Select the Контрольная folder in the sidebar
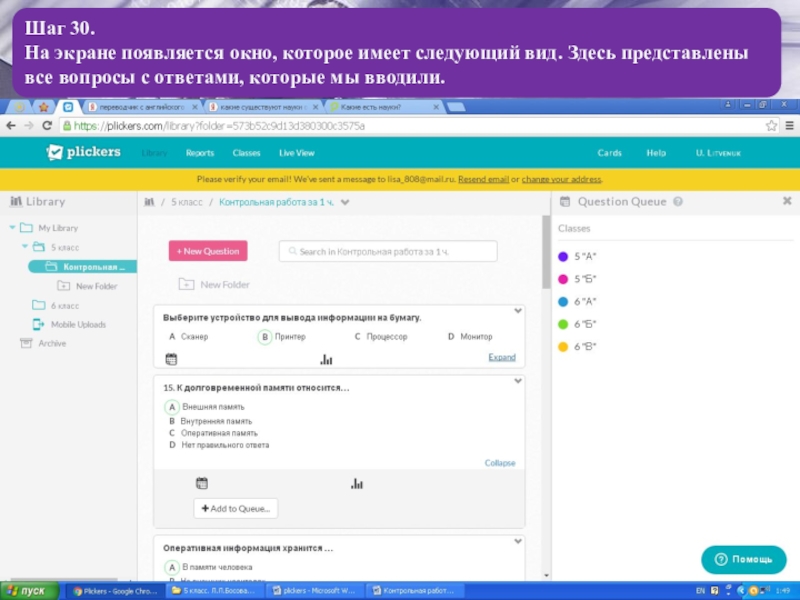Screen dimensions: 800x600 [82, 266]
